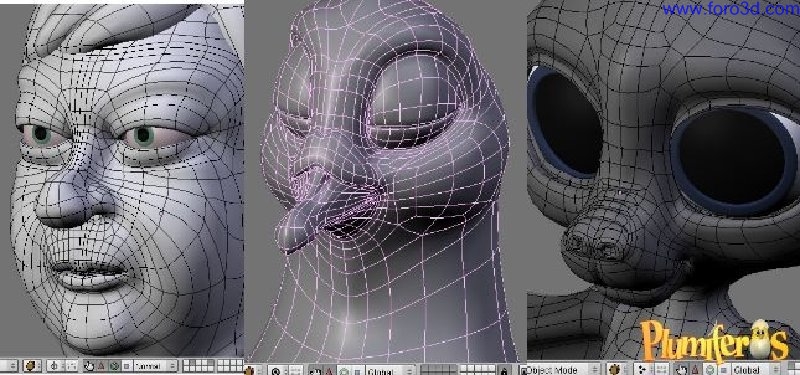This screenshot has height=375, width=800.
Task: Select a layer in left viewport's second layer grid
Action: (x=230, y=365)
